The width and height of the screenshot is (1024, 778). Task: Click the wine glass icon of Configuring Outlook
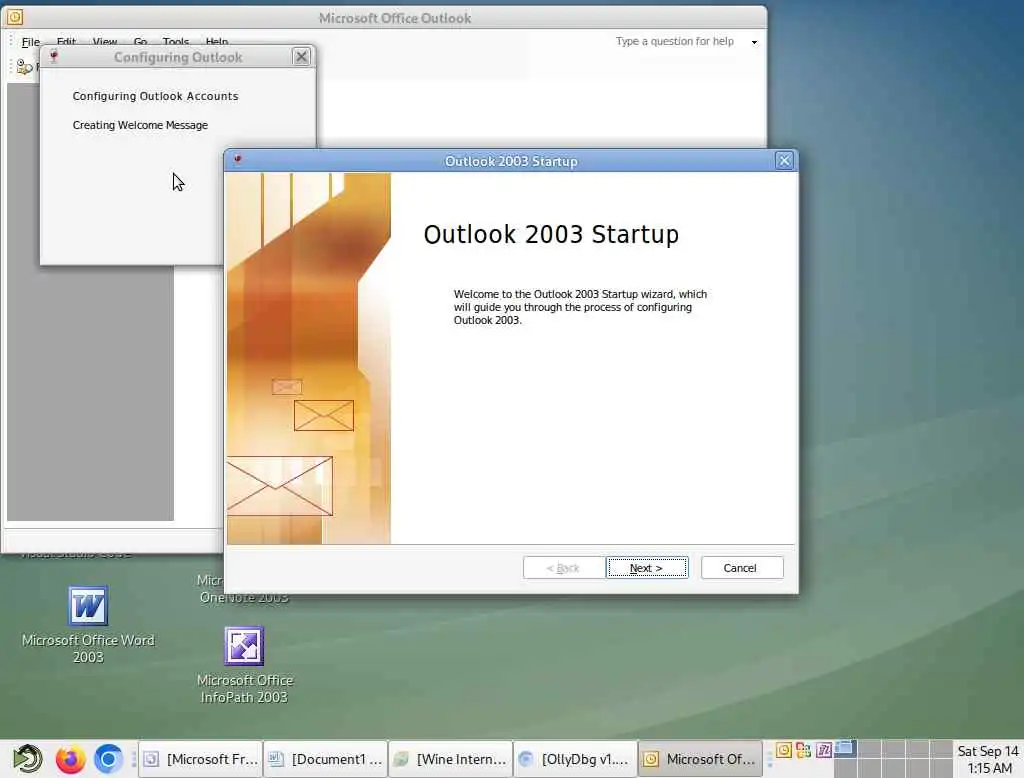(x=54, y=57)
